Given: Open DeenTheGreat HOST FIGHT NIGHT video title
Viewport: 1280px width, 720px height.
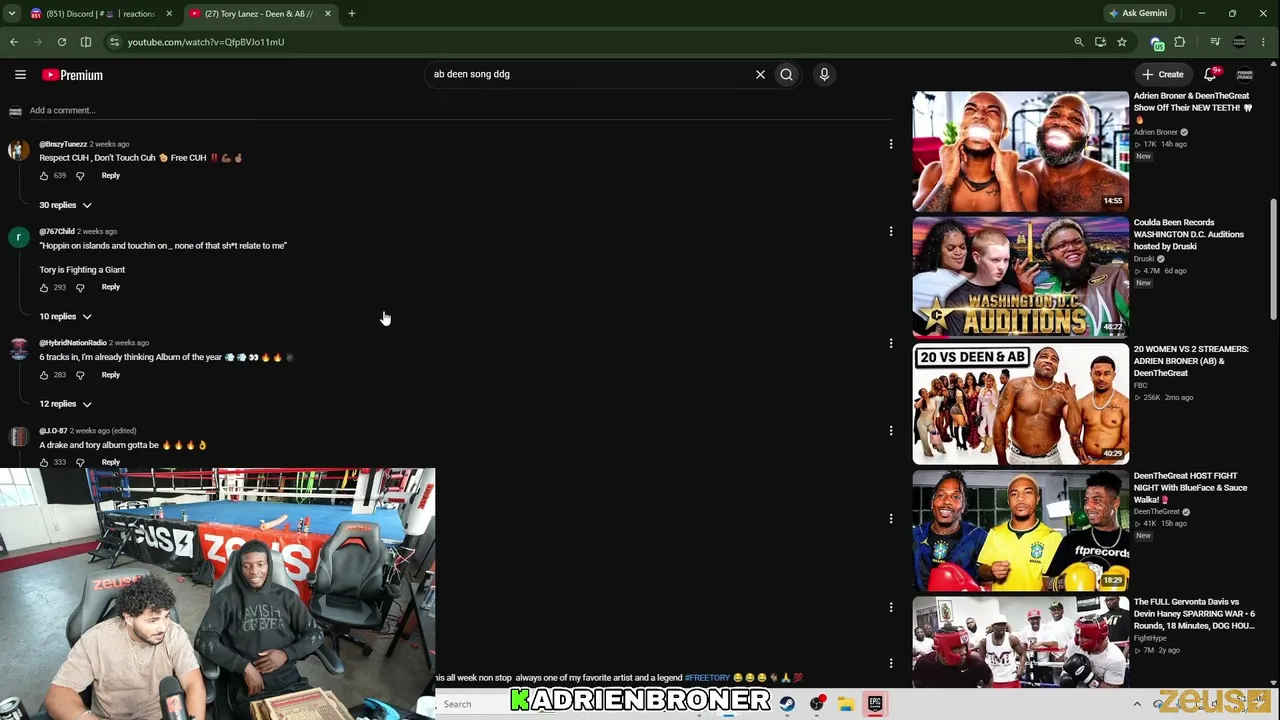Looking at the screenshot, I should pos(1191,488).
